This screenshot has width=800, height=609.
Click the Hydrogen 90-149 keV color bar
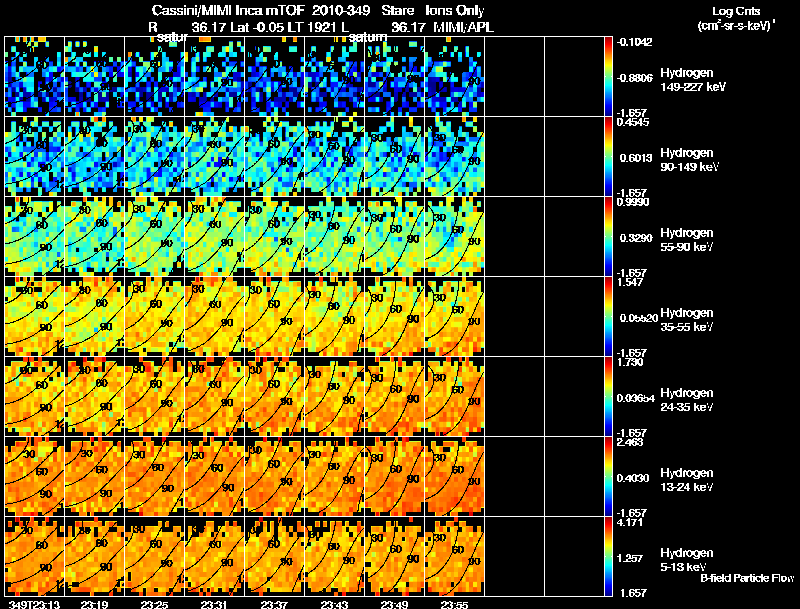coord(608,157)
